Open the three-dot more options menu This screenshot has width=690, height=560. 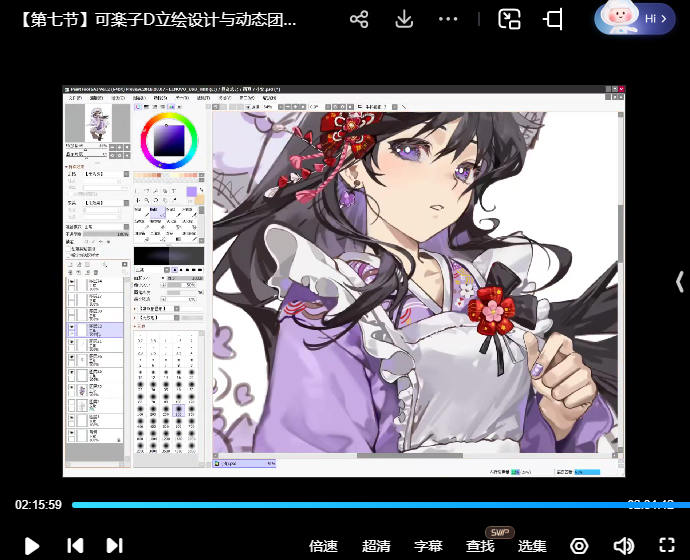[449, 19]
